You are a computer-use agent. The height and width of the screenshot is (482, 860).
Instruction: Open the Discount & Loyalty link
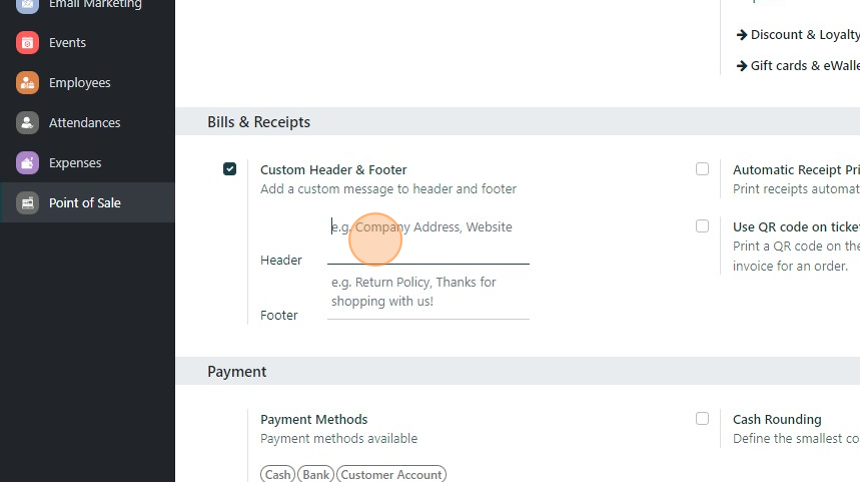coord(805,35)
